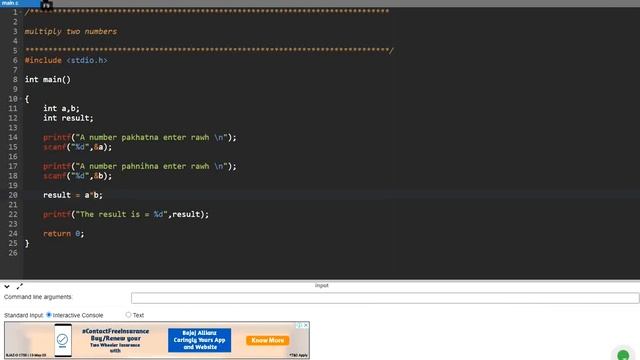
Task: Select the main.c file tab
Action: tap(20, 3)
